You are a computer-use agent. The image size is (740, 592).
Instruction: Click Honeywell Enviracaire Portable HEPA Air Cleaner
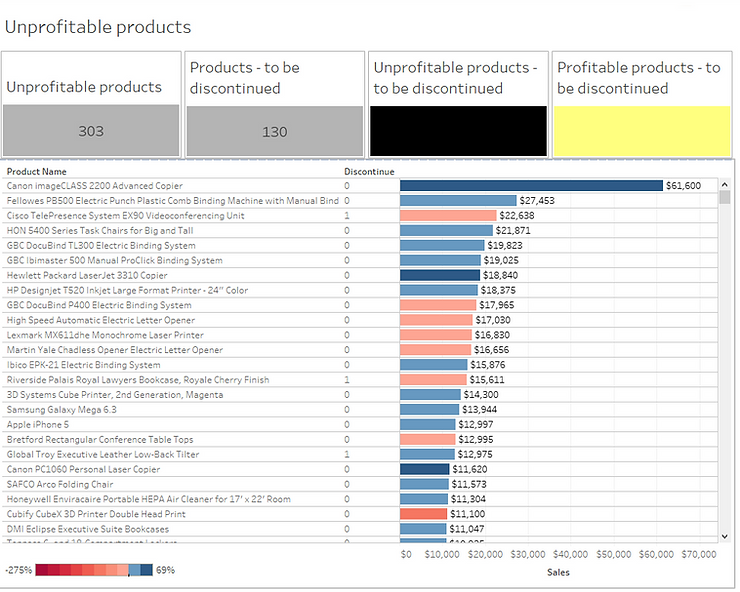pyautogui.click(x=149, y=499)
